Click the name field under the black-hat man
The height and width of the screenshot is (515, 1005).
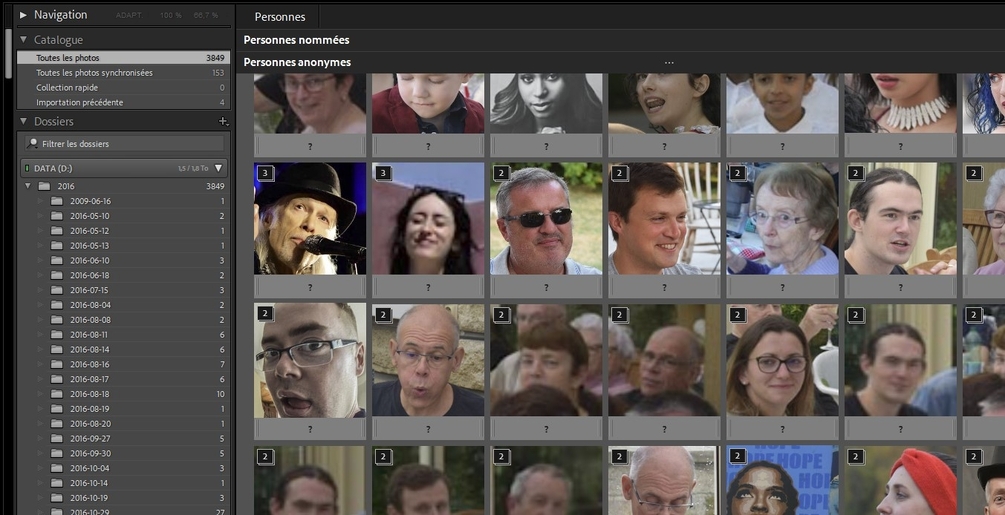click(310, 287)
